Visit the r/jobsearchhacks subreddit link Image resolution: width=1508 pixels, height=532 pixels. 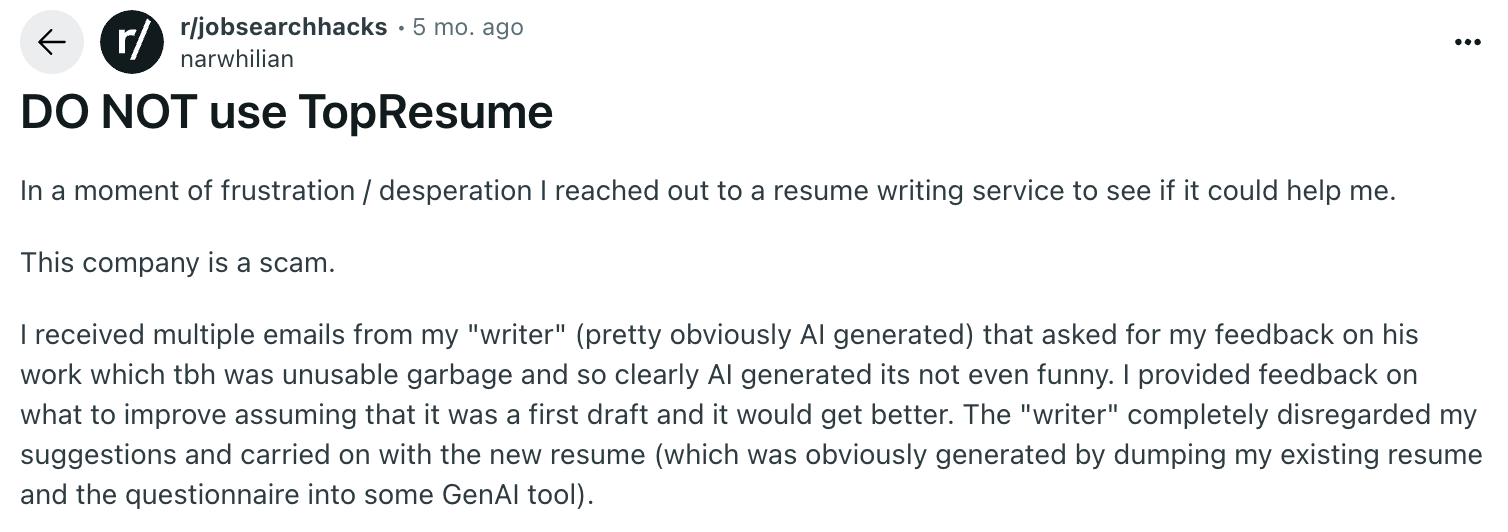[x=283, y=27]
